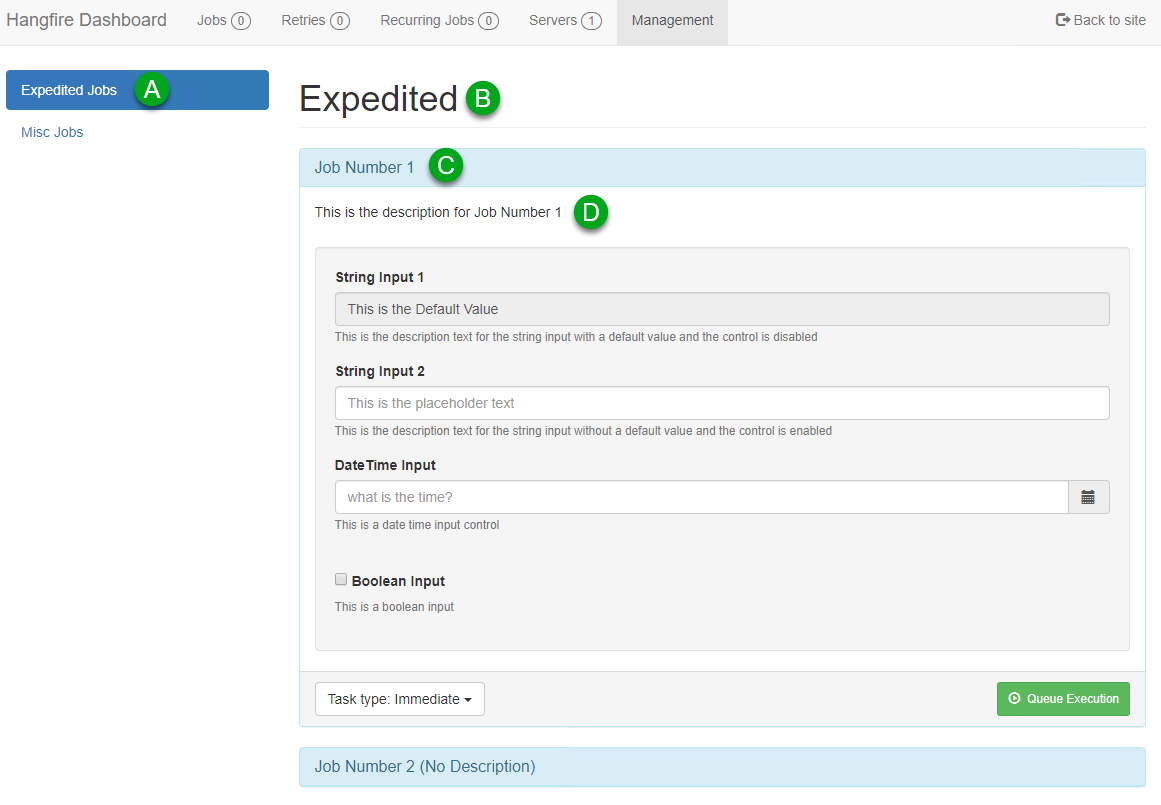Screen dimensions: 1161x805
Task: Click the String Input 1 label
Action: [379, 278]
